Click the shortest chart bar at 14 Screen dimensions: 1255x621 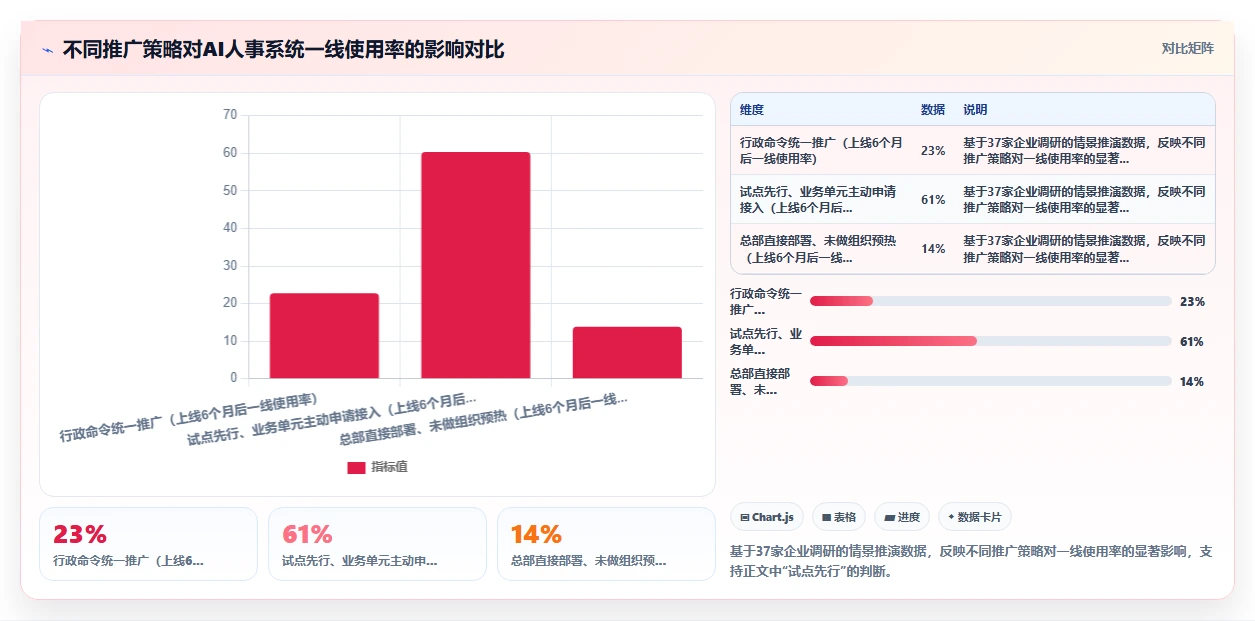627,352
